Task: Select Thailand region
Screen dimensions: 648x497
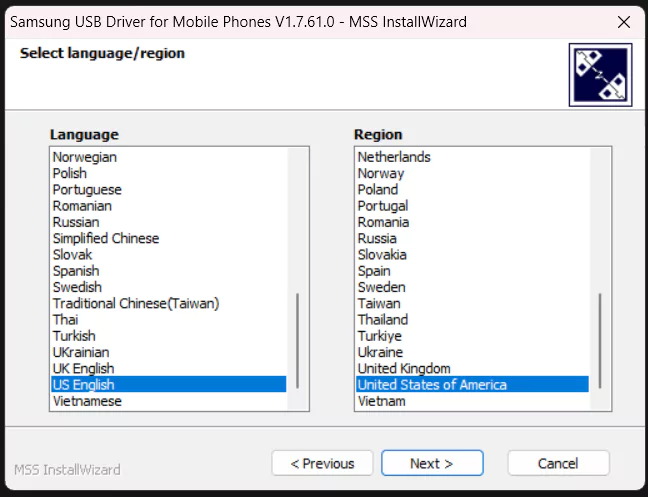Action: [x=472, y=320]
